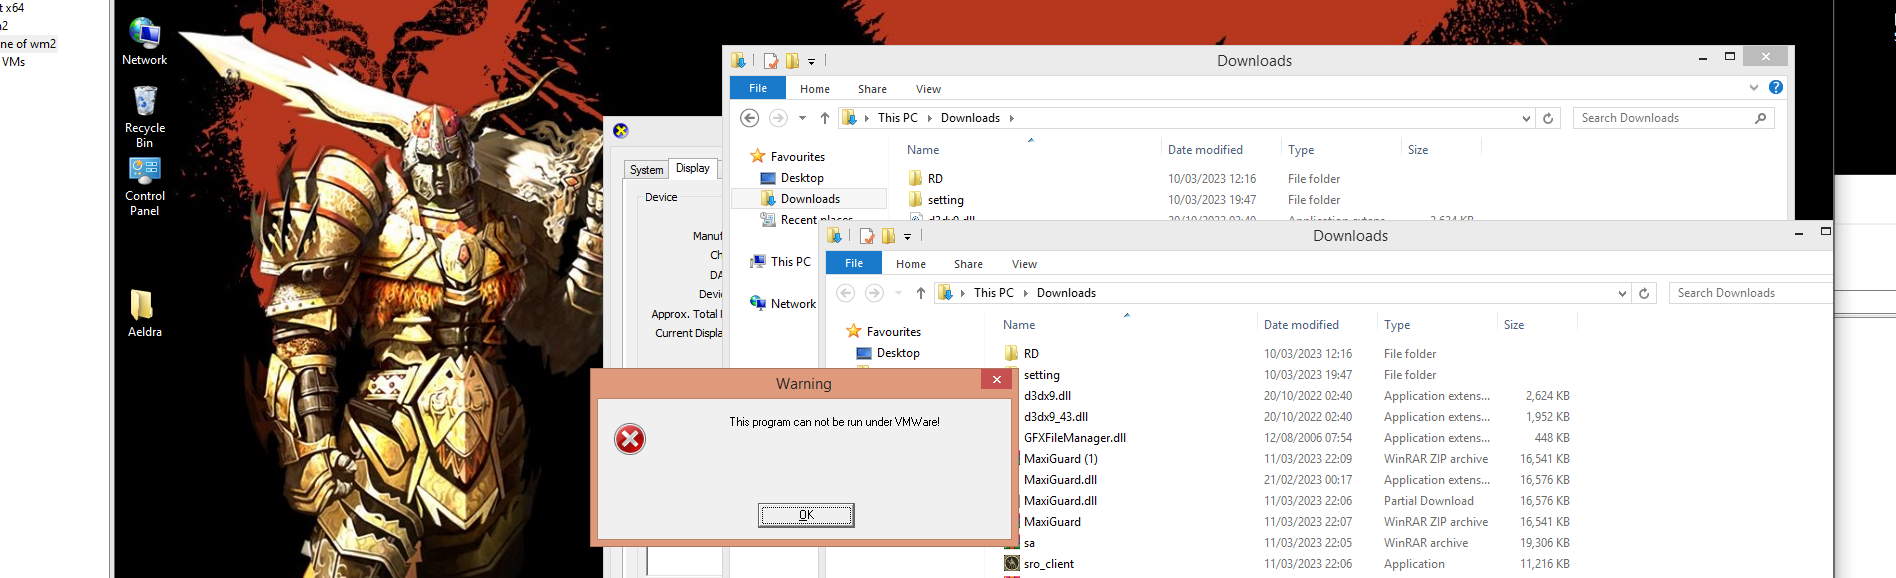Go back in the rear Downloads window
The height and width of the screenshot is (578, 1896).
click(749, 118)
